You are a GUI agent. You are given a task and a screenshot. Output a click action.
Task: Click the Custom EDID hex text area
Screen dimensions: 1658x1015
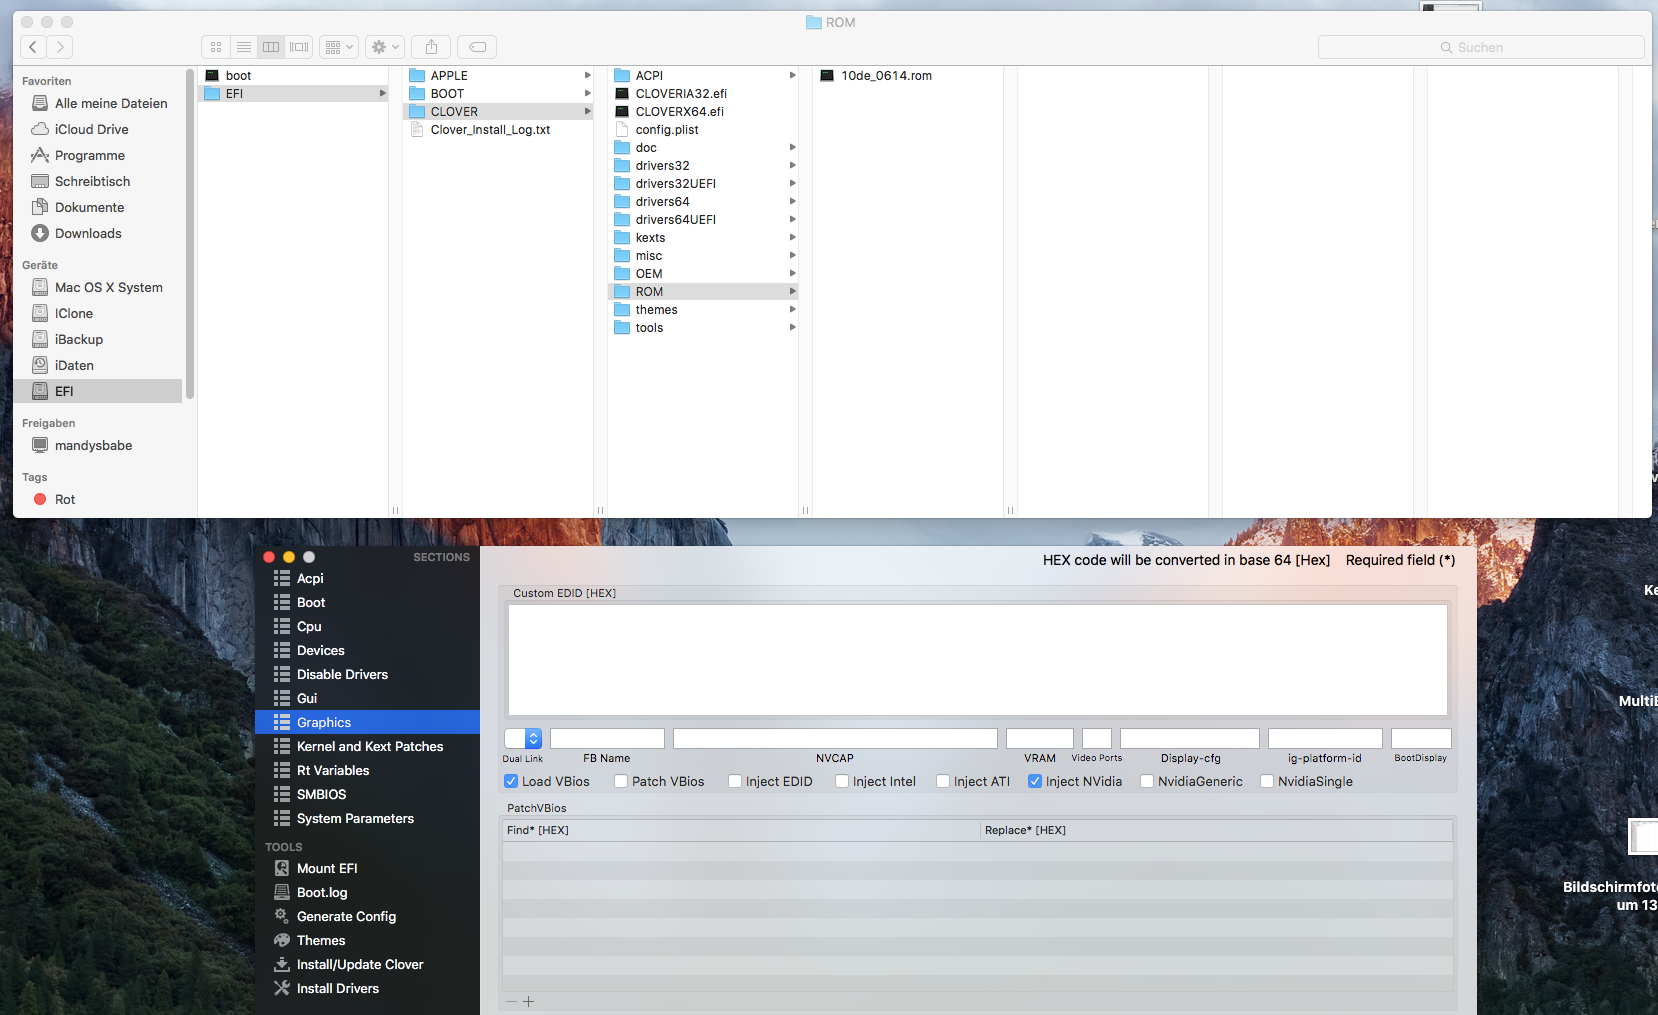tap(977, 659)
